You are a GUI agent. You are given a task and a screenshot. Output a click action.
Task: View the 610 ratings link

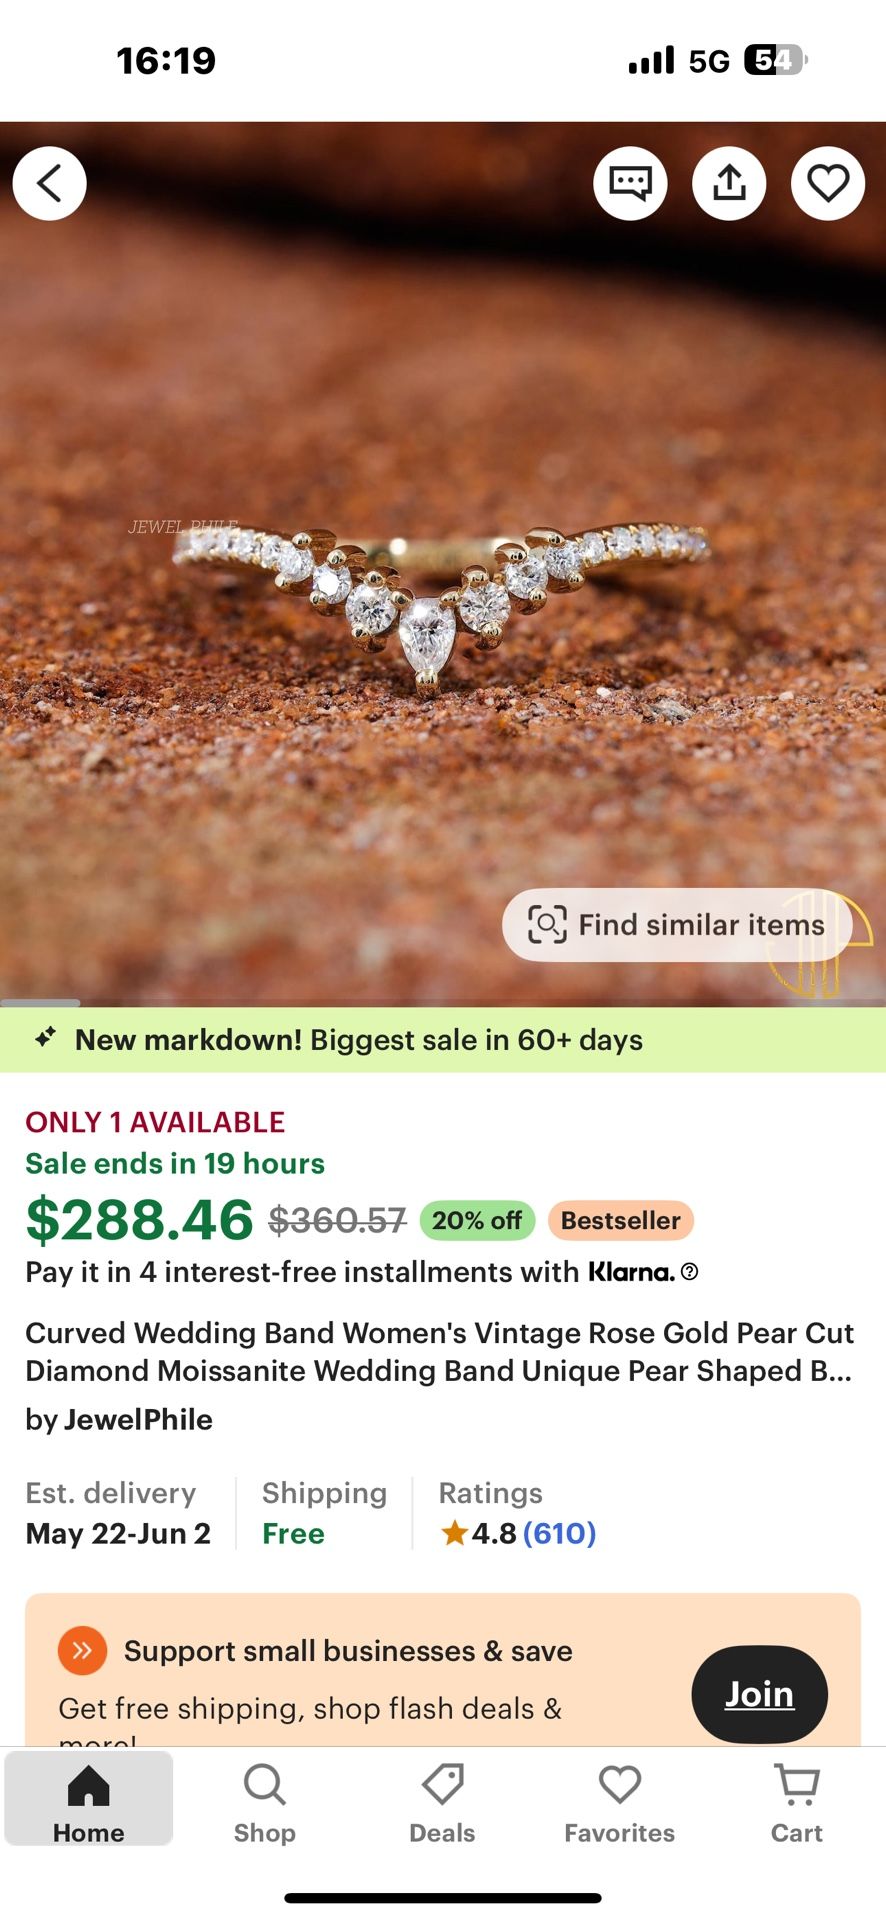pyautogui.click(x=559, y=1533)
